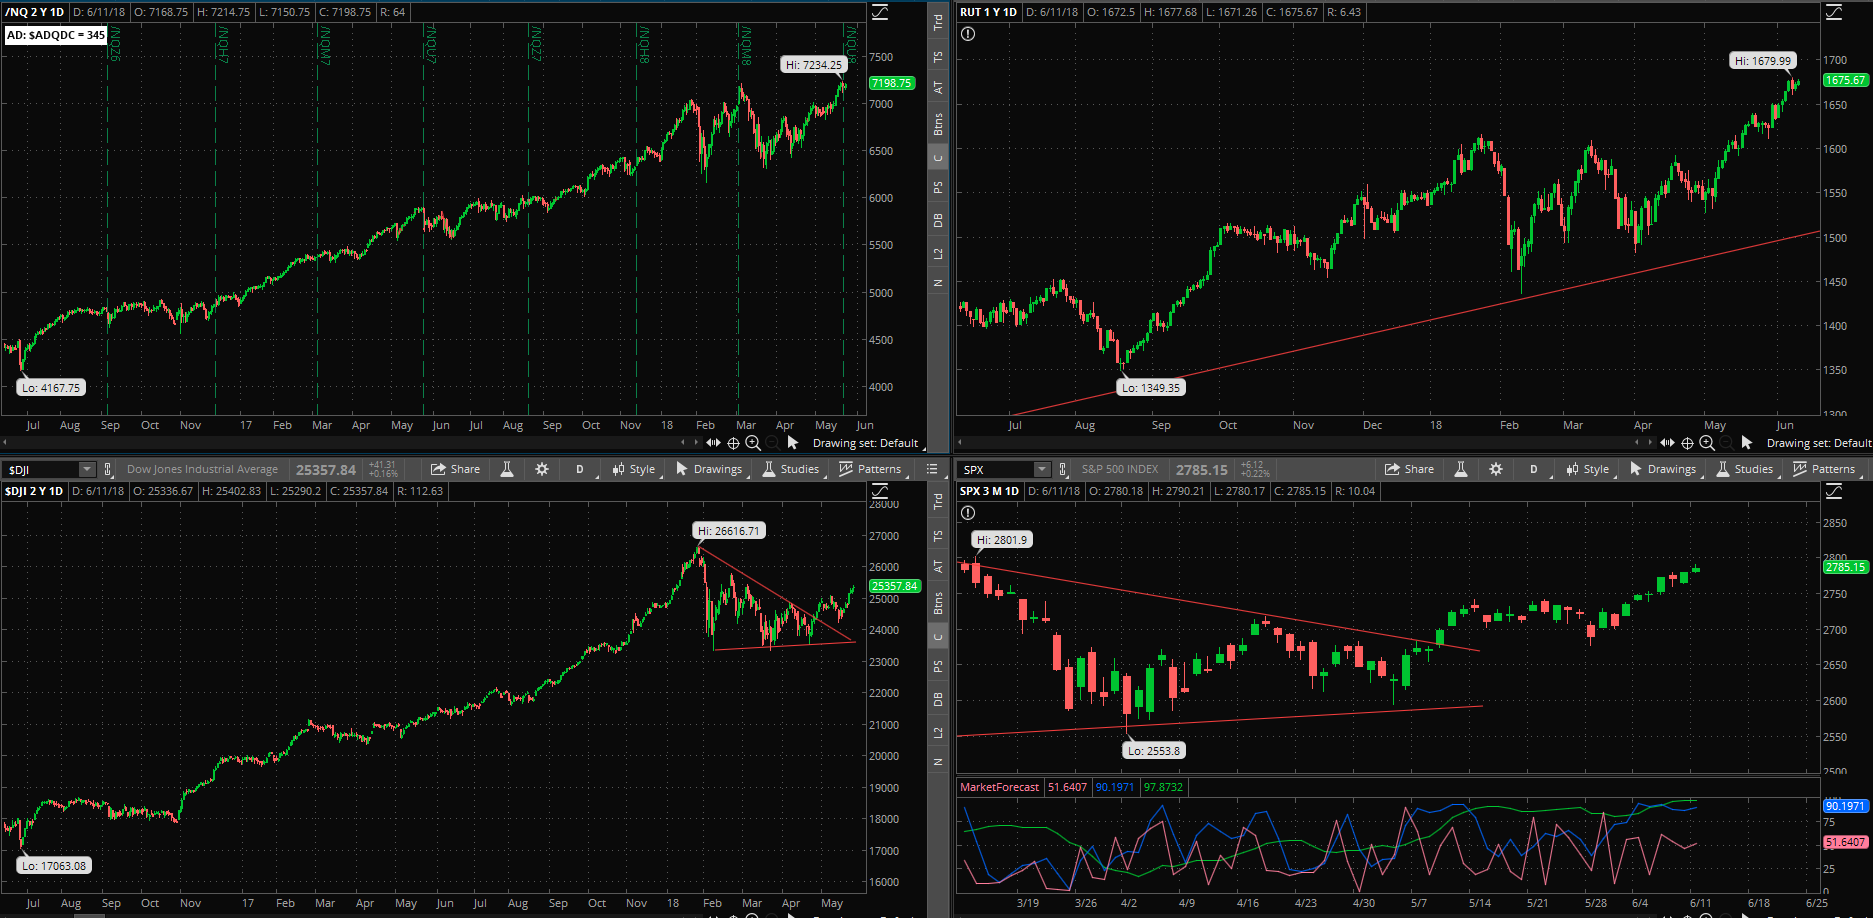Open Drawing set: Default selector under /NQ chart
This screenshot has width=1873, height=918.
coord(866,443)
